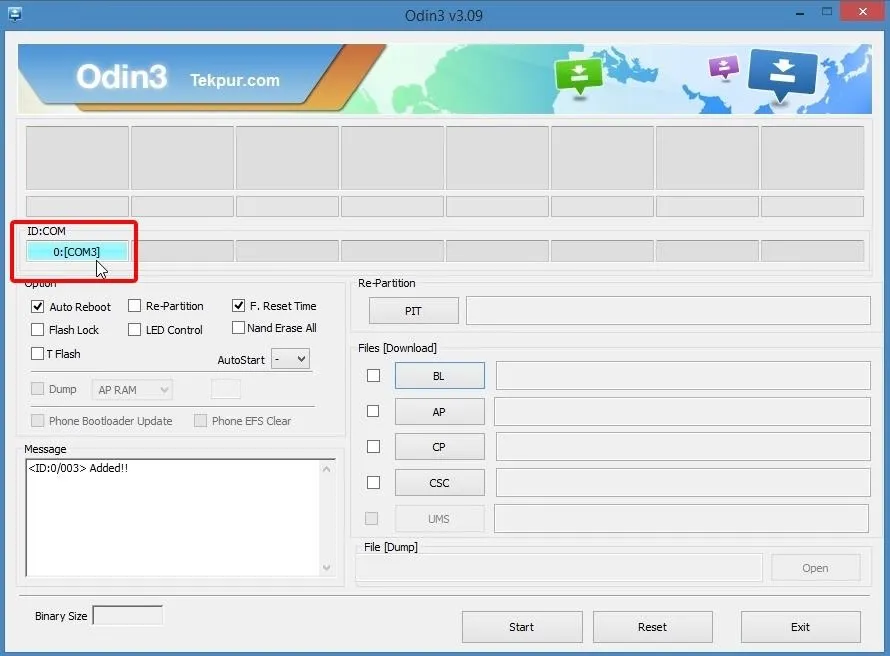Click the AP file path field
This screenshot has width=890, height=656.
point(682,411)
